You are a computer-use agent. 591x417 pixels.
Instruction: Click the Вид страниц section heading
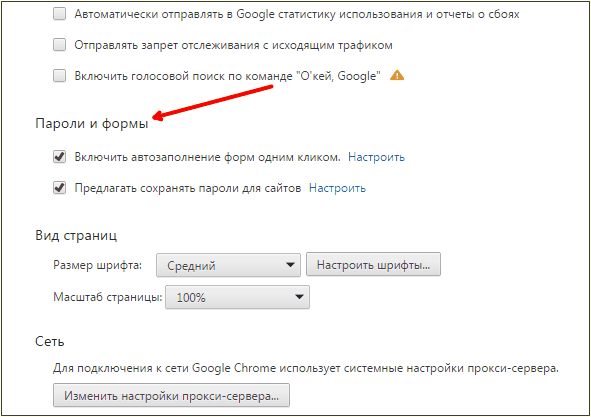pyautogui.click(x=76, y=235)
